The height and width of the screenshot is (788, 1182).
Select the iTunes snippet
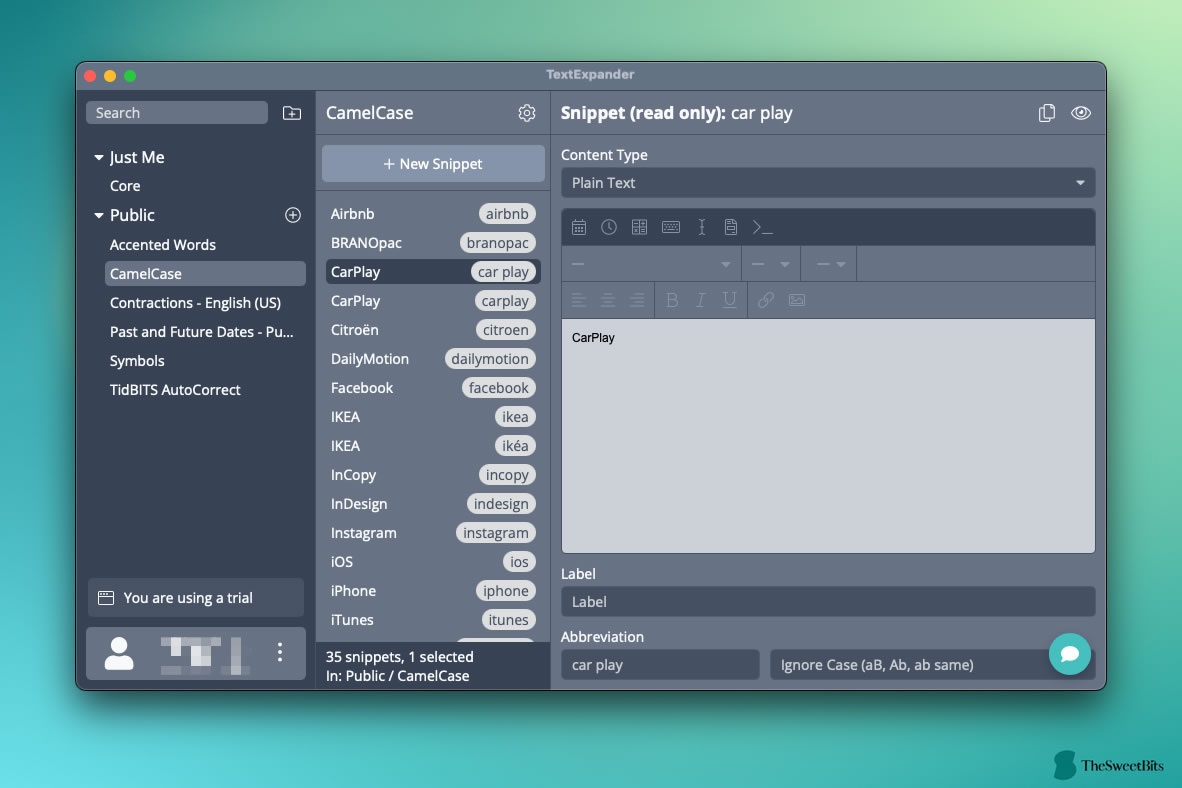tap(433, 620)
